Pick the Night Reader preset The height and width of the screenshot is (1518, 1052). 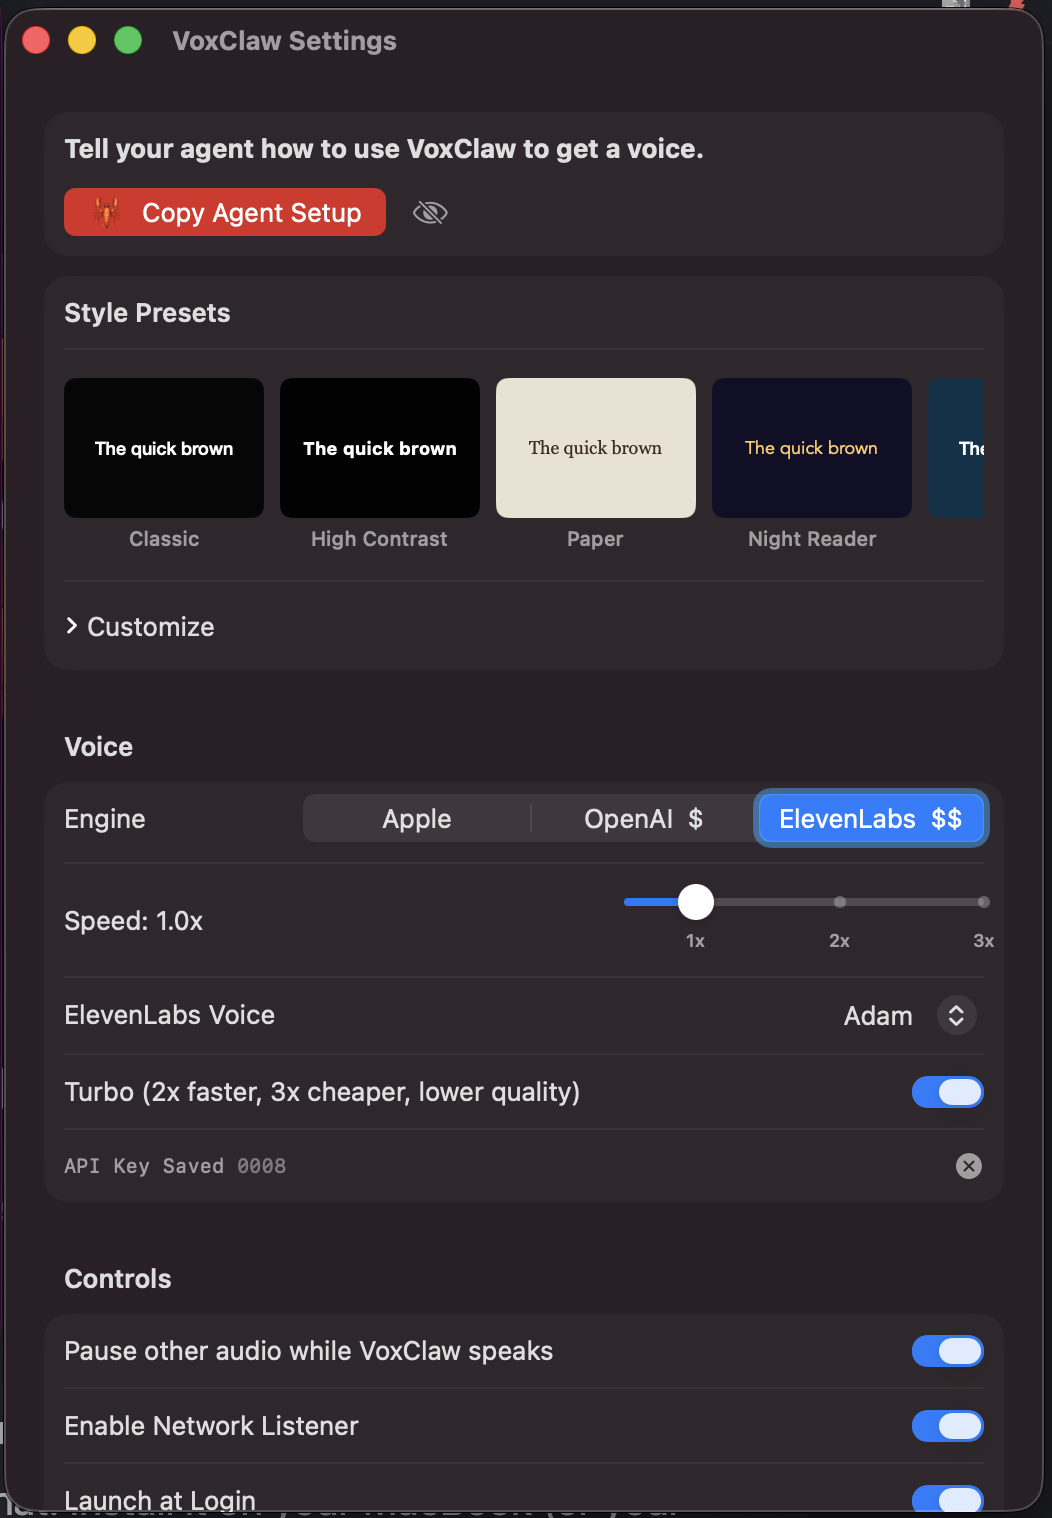click(x=811, y=447)
